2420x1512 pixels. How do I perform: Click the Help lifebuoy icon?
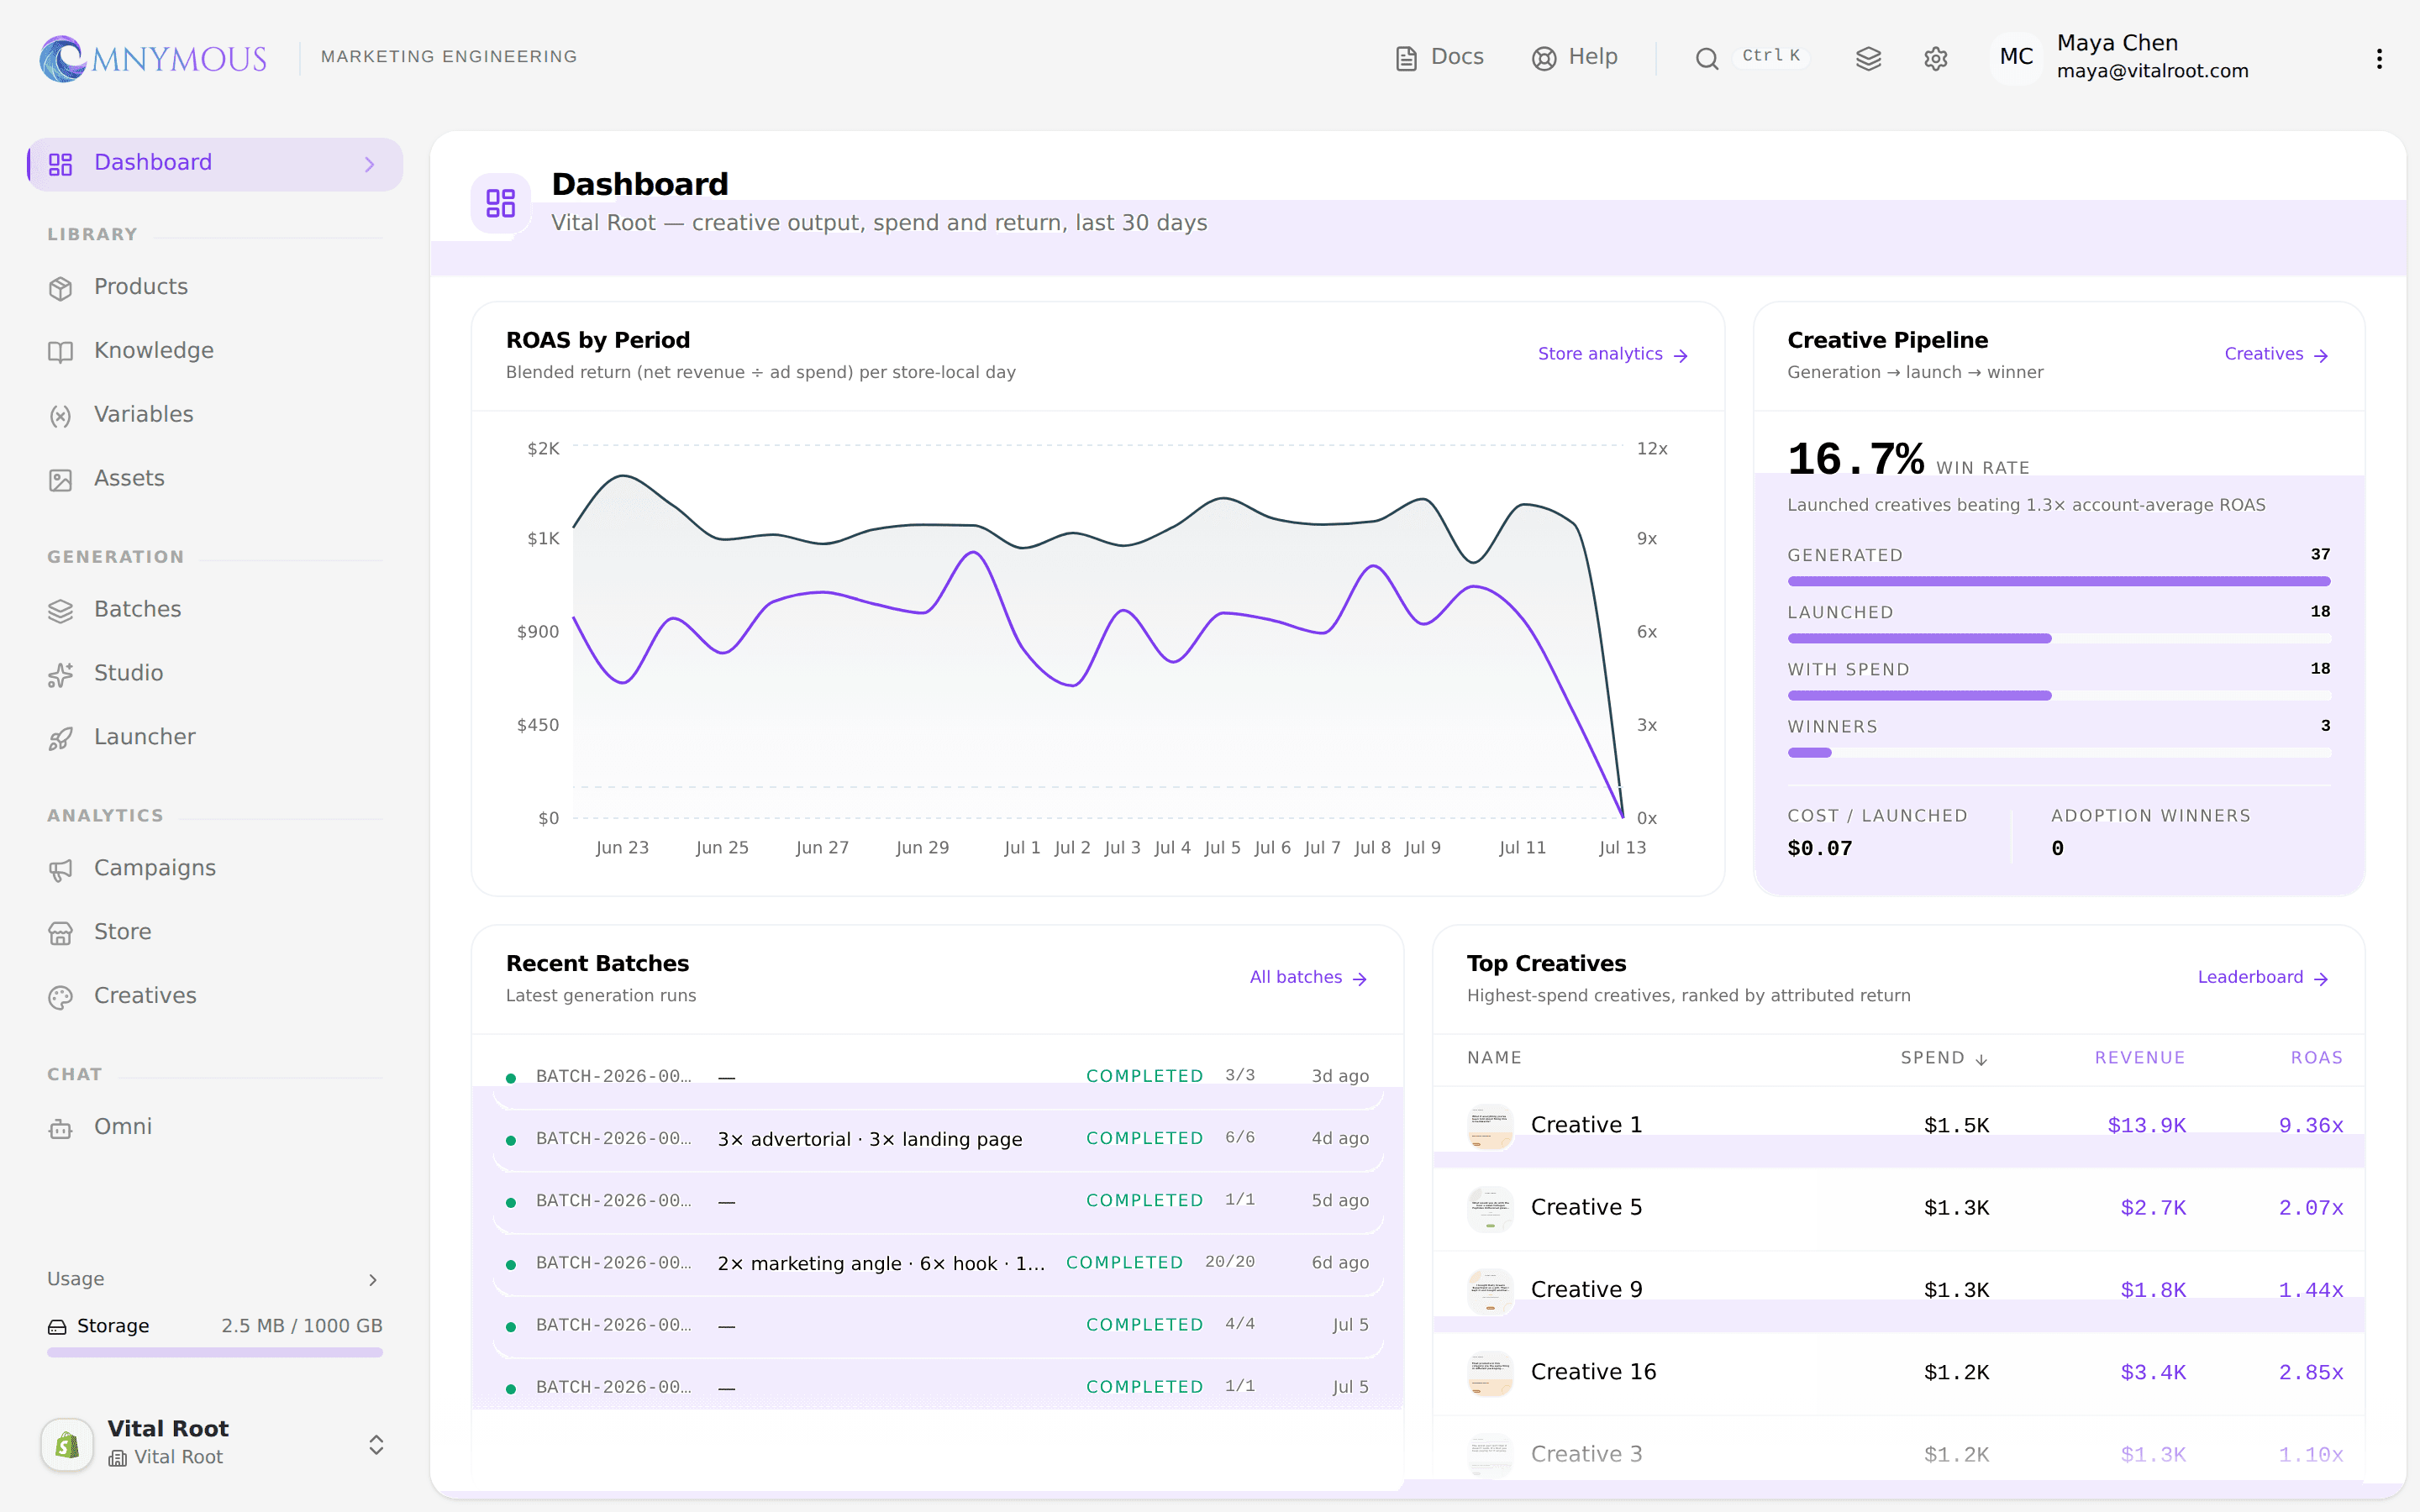click(1544, 59)
